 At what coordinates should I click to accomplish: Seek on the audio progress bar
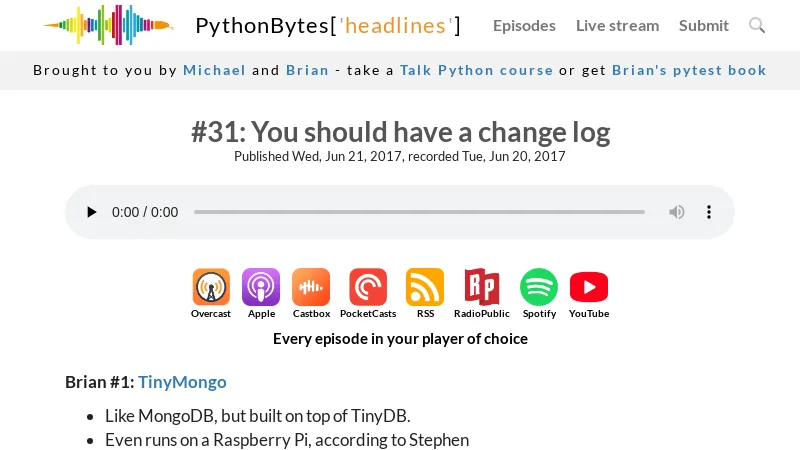click(x=419, y=212)
